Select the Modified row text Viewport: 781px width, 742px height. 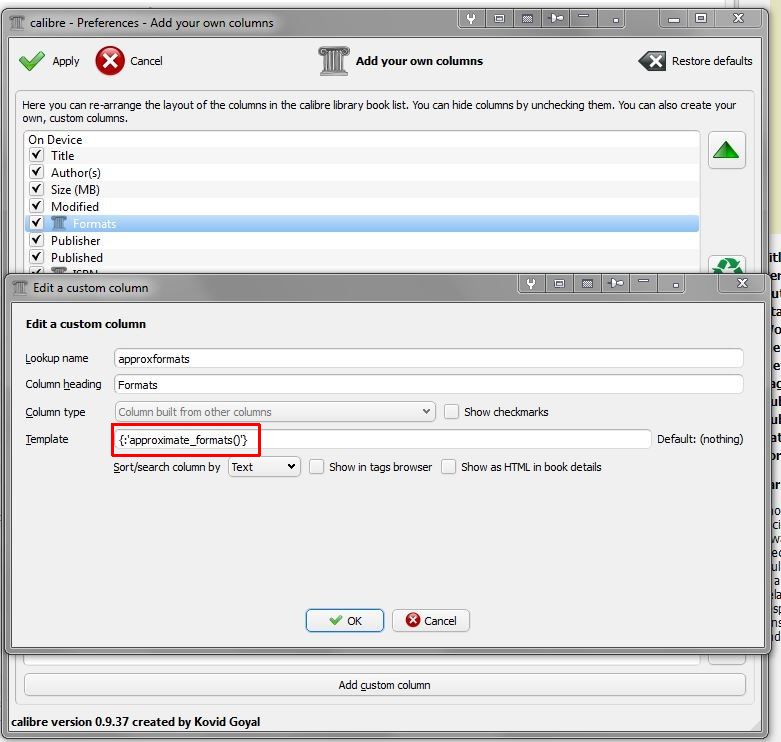[x=75, y=207]
